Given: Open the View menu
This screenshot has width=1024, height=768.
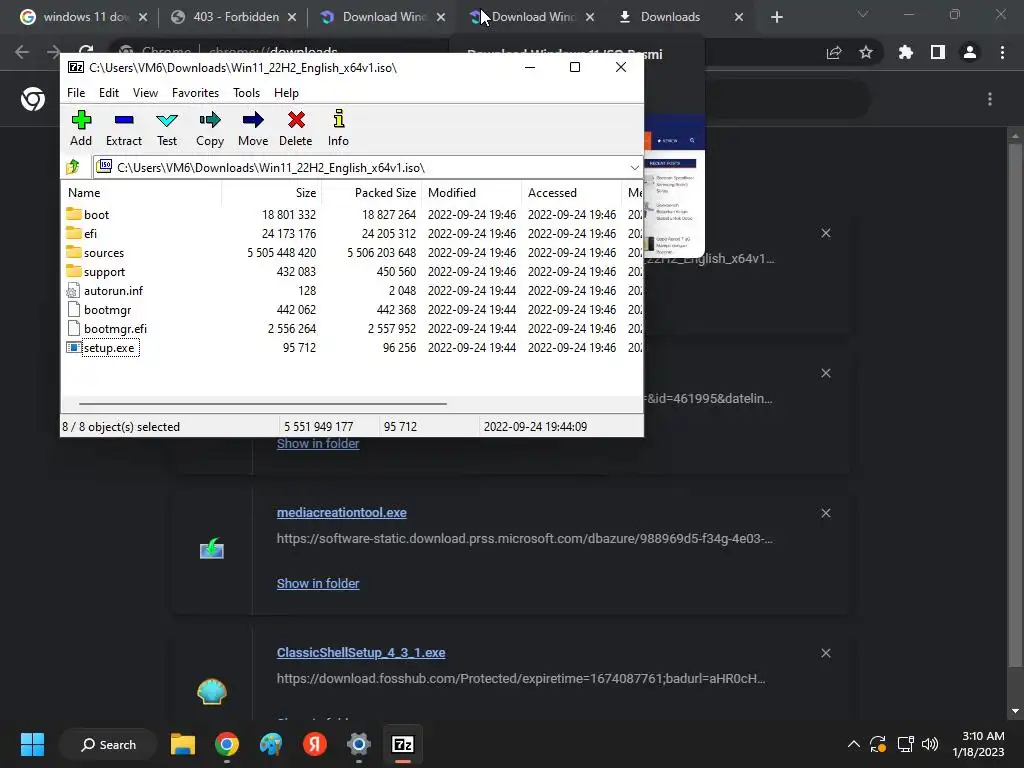Looking at the screenshot, I should coord(145,93).
